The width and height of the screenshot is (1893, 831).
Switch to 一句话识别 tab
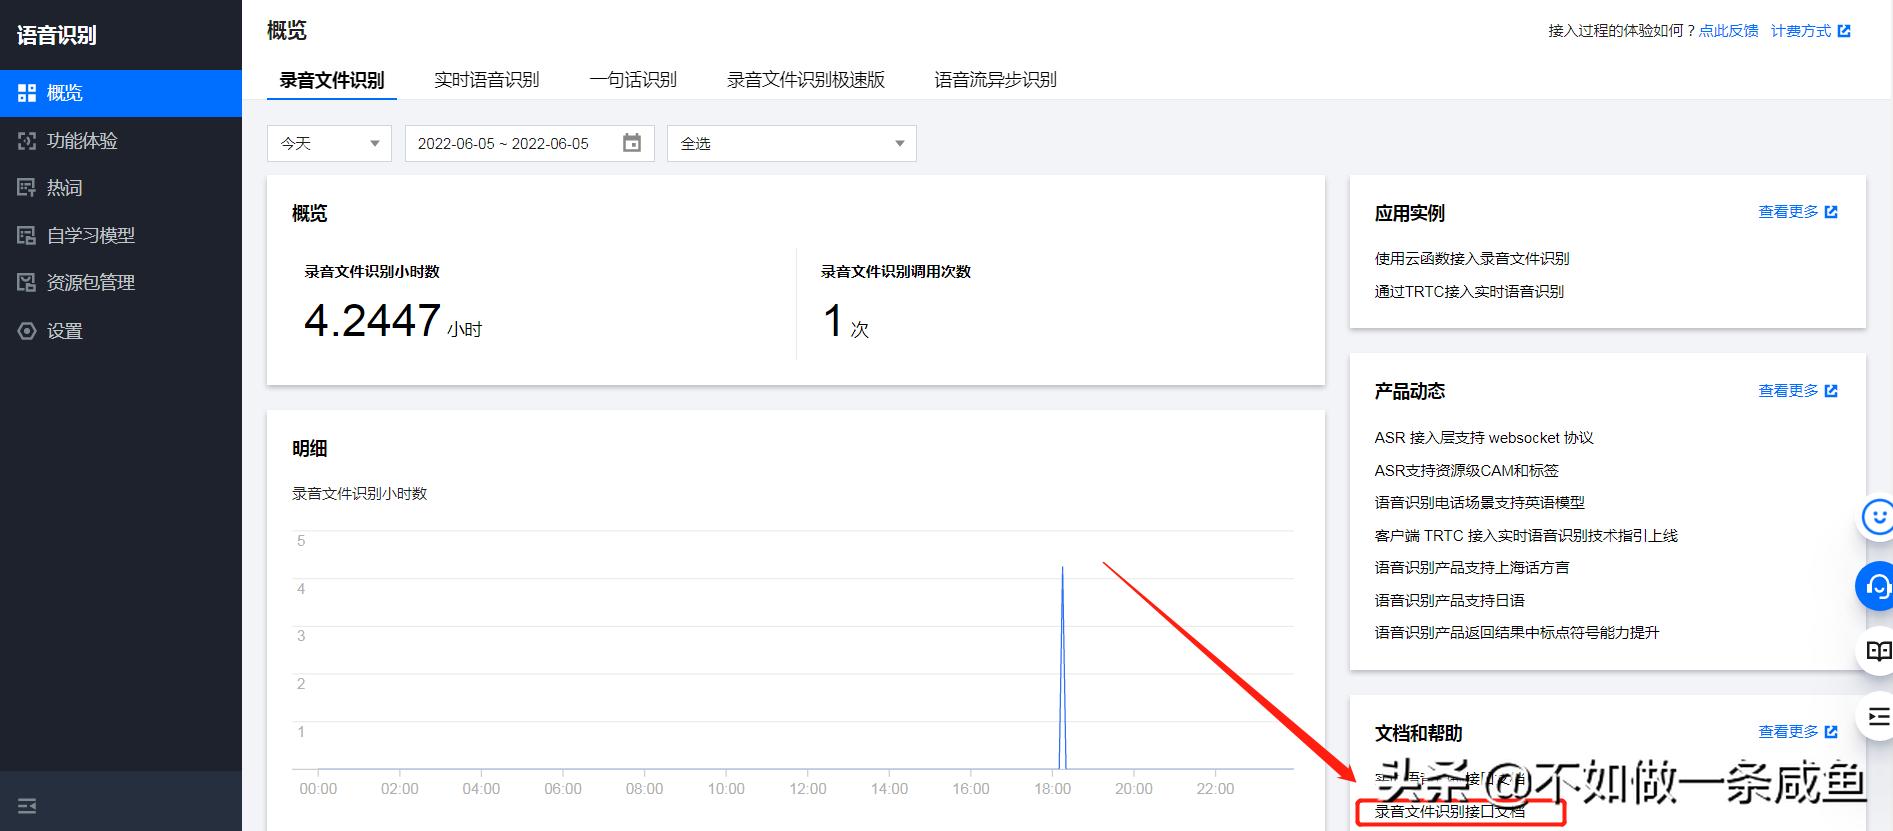click(x=633, y=80)
